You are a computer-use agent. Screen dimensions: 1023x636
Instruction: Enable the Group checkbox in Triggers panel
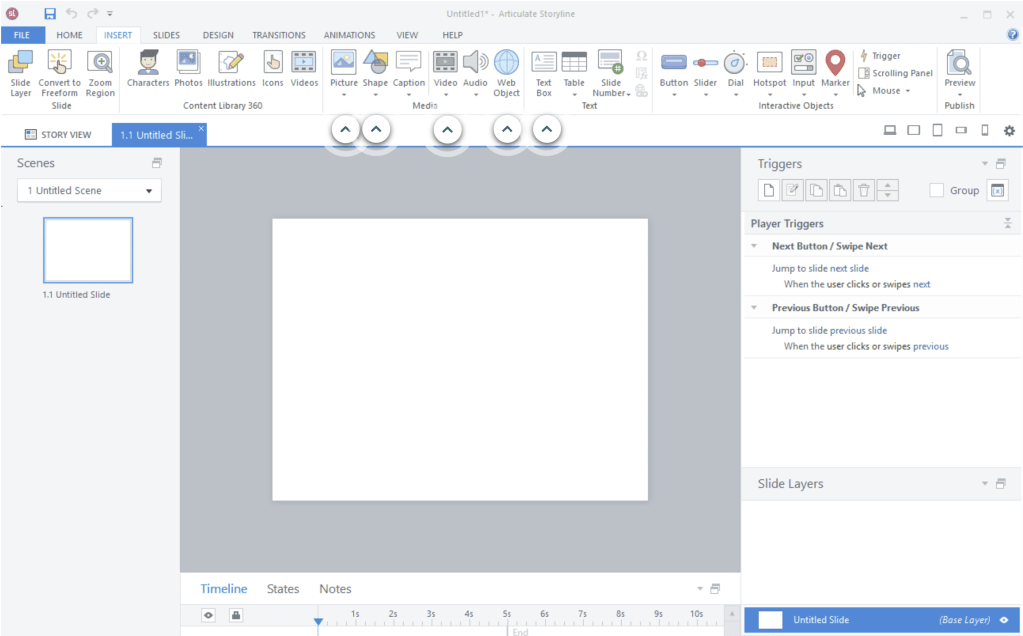coord(937,190)
